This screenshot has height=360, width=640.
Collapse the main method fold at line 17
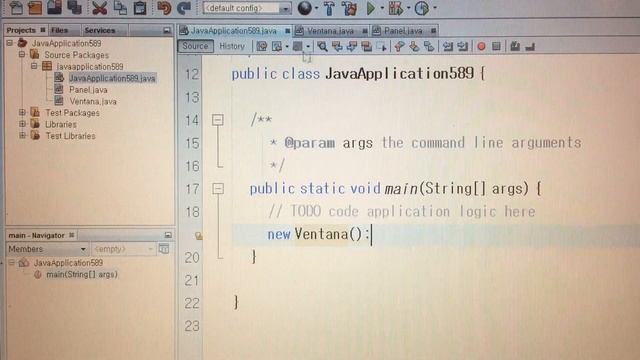coord(218,189)
